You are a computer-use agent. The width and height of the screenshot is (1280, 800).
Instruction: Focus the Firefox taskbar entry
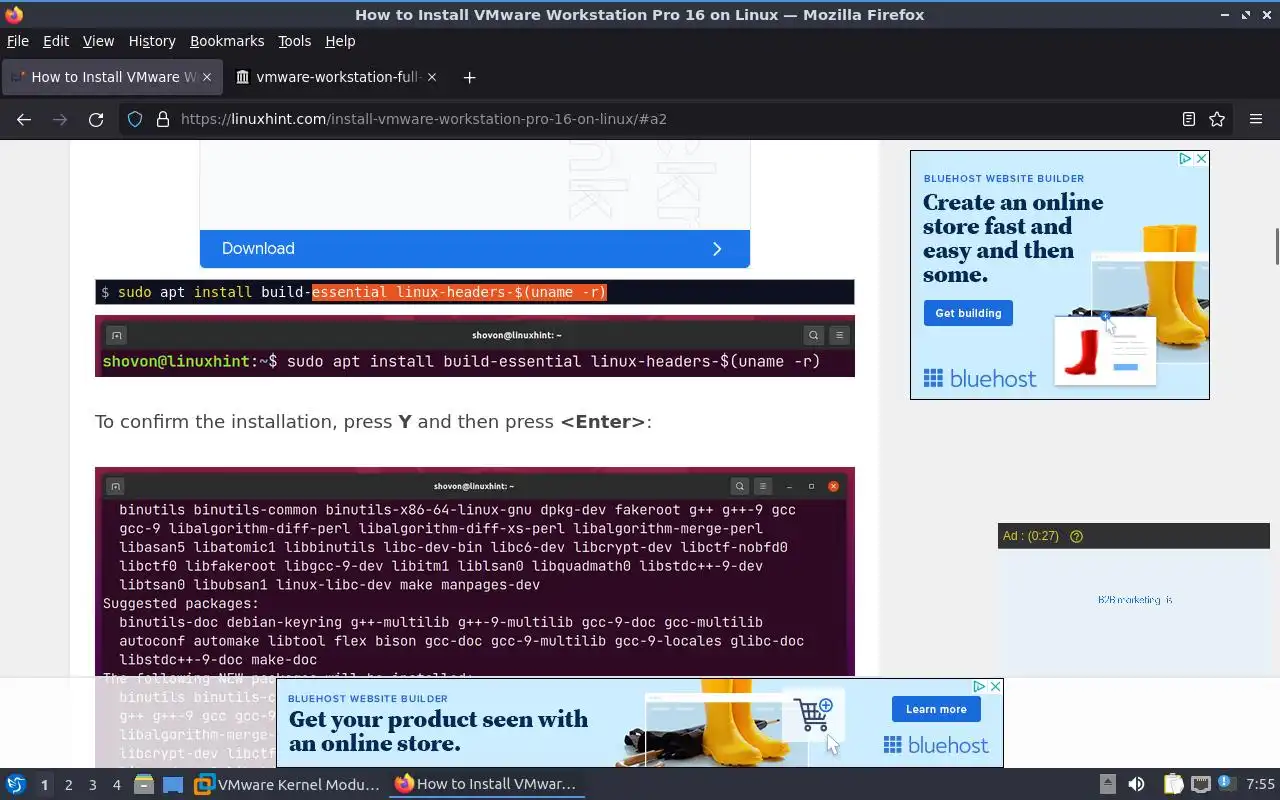point(487,785)
